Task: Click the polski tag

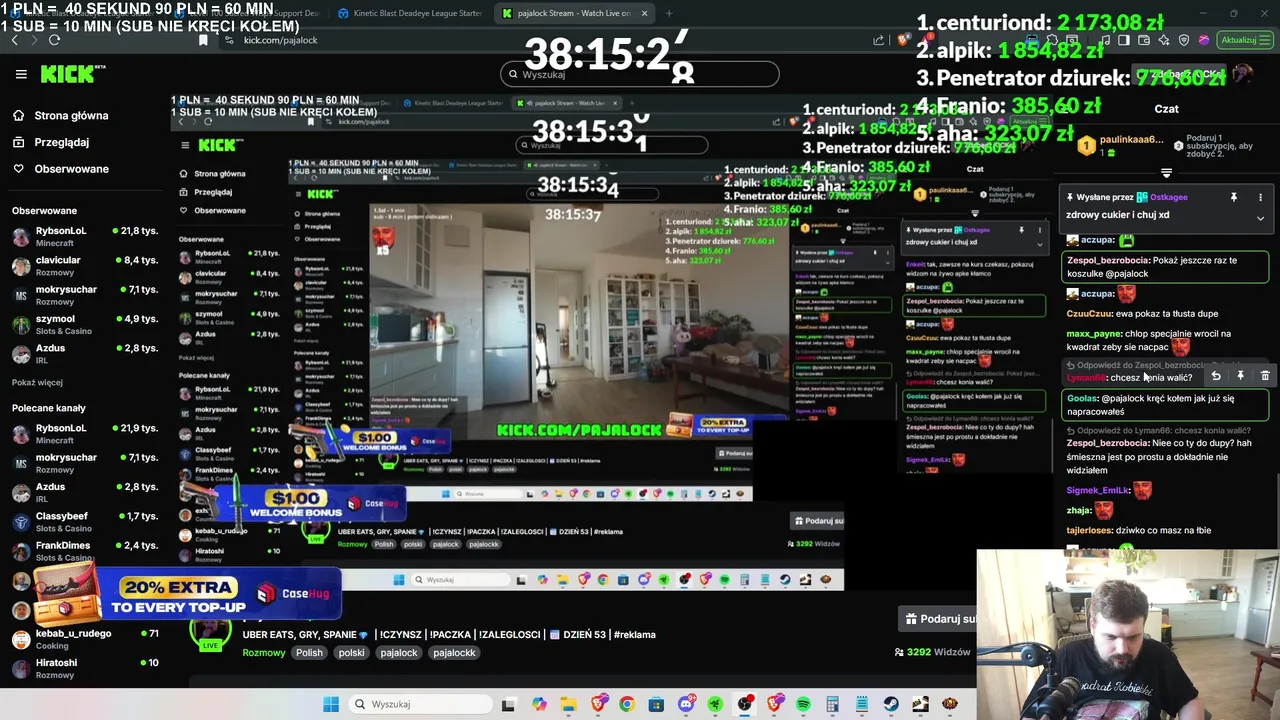Action: tap(351, 653)
